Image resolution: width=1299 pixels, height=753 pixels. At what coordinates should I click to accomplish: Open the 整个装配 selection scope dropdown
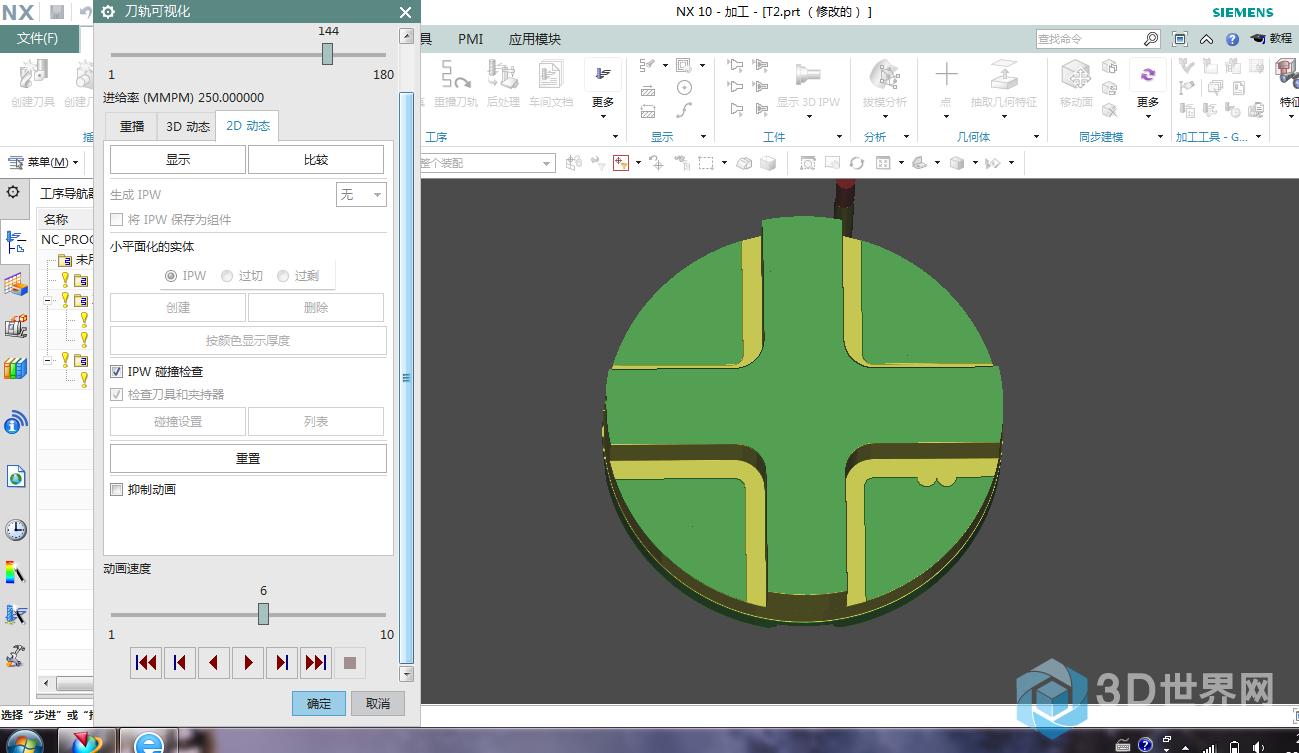point(487,163)
